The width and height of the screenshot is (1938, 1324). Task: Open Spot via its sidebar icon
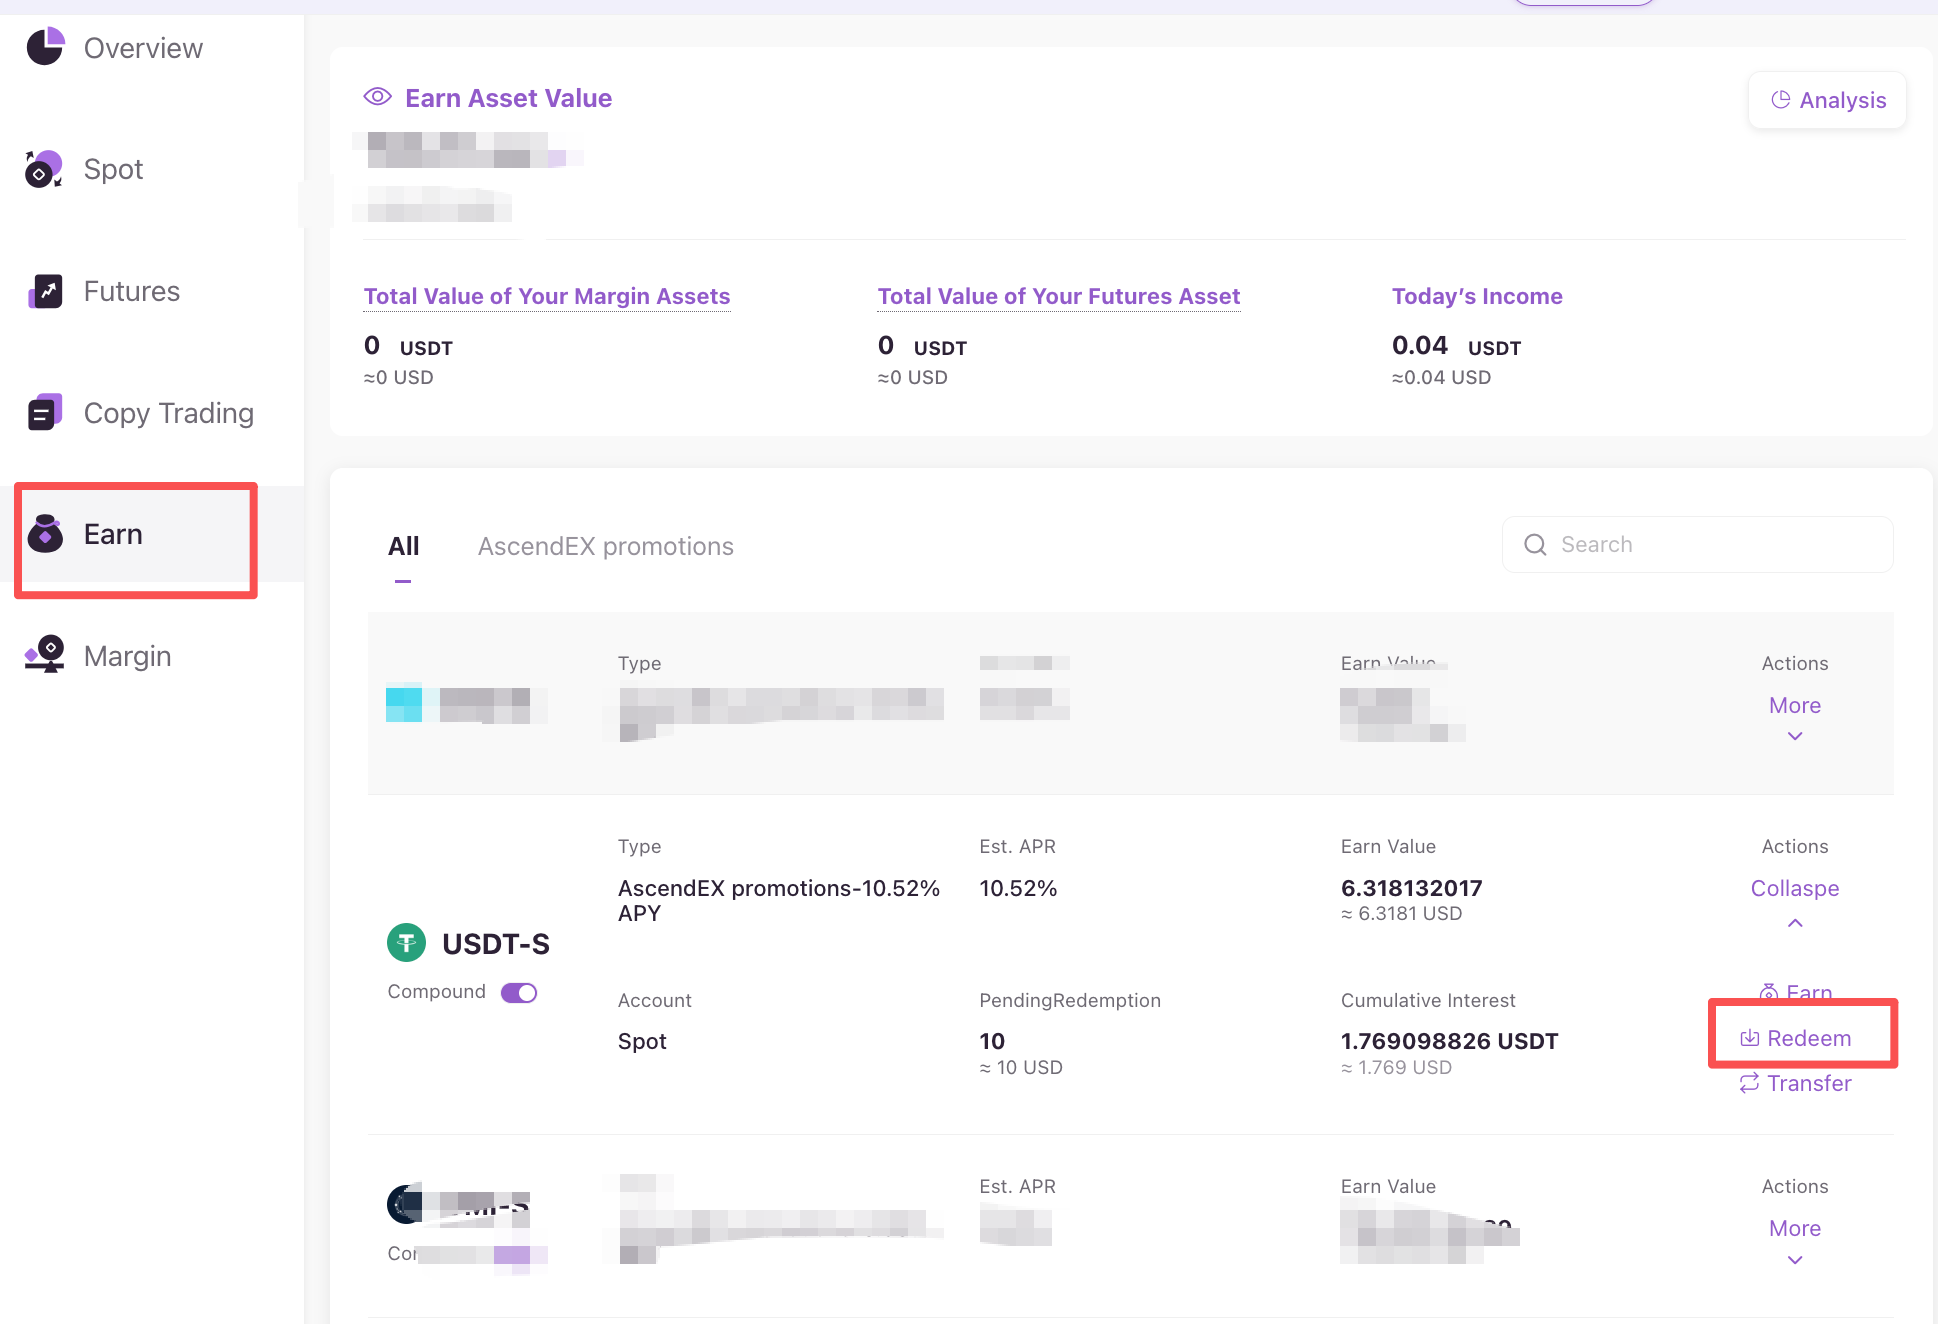[x=44, y=169]
